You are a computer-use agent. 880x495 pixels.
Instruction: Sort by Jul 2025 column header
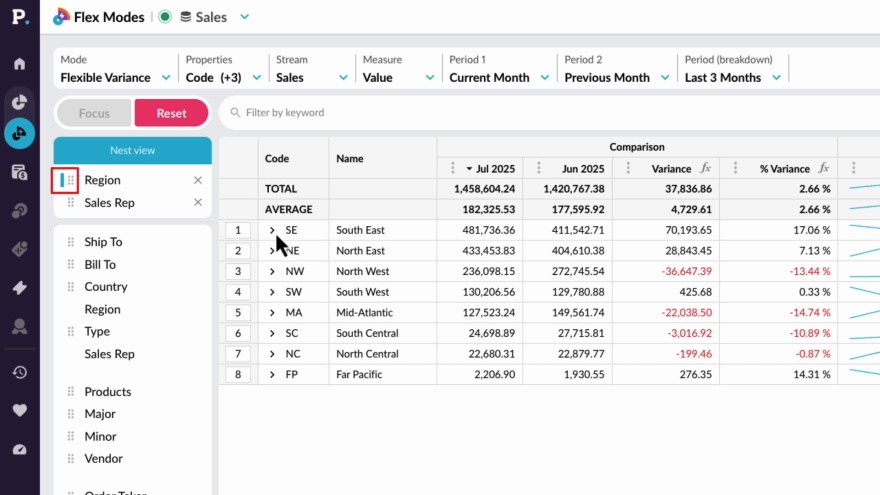[x=495, y=168]
